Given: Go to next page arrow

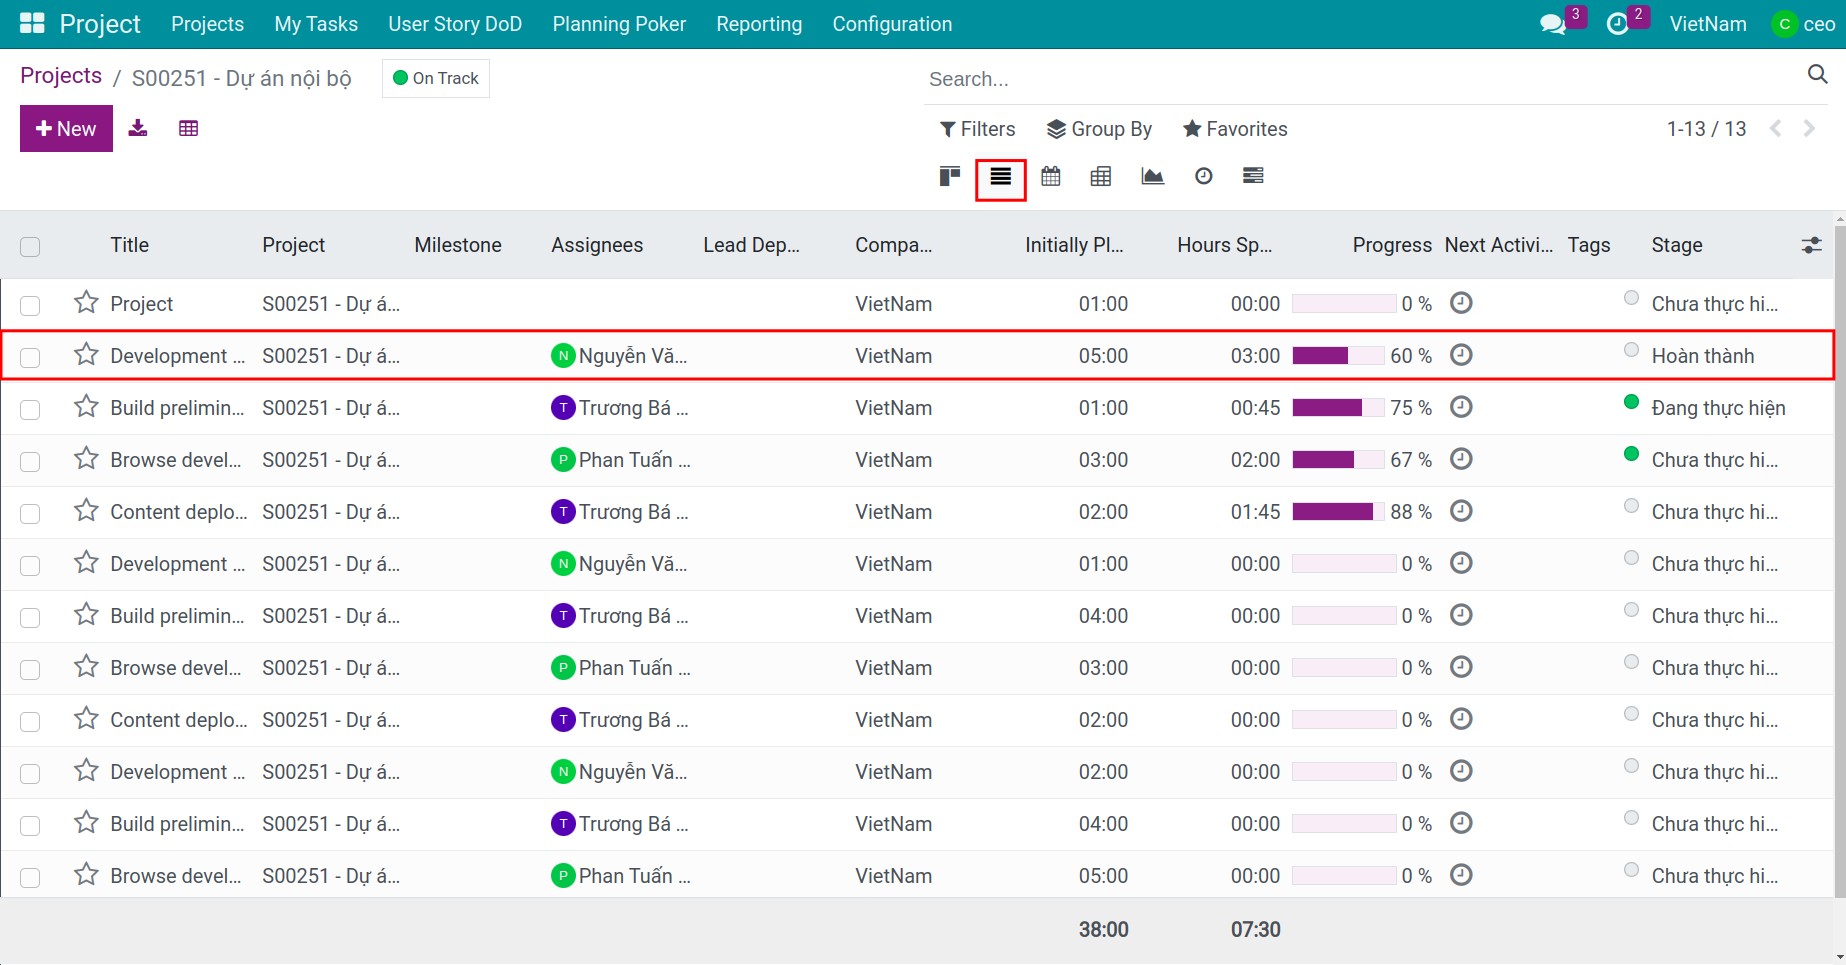Looking at the screenshot, I should tap(1809, 128).
